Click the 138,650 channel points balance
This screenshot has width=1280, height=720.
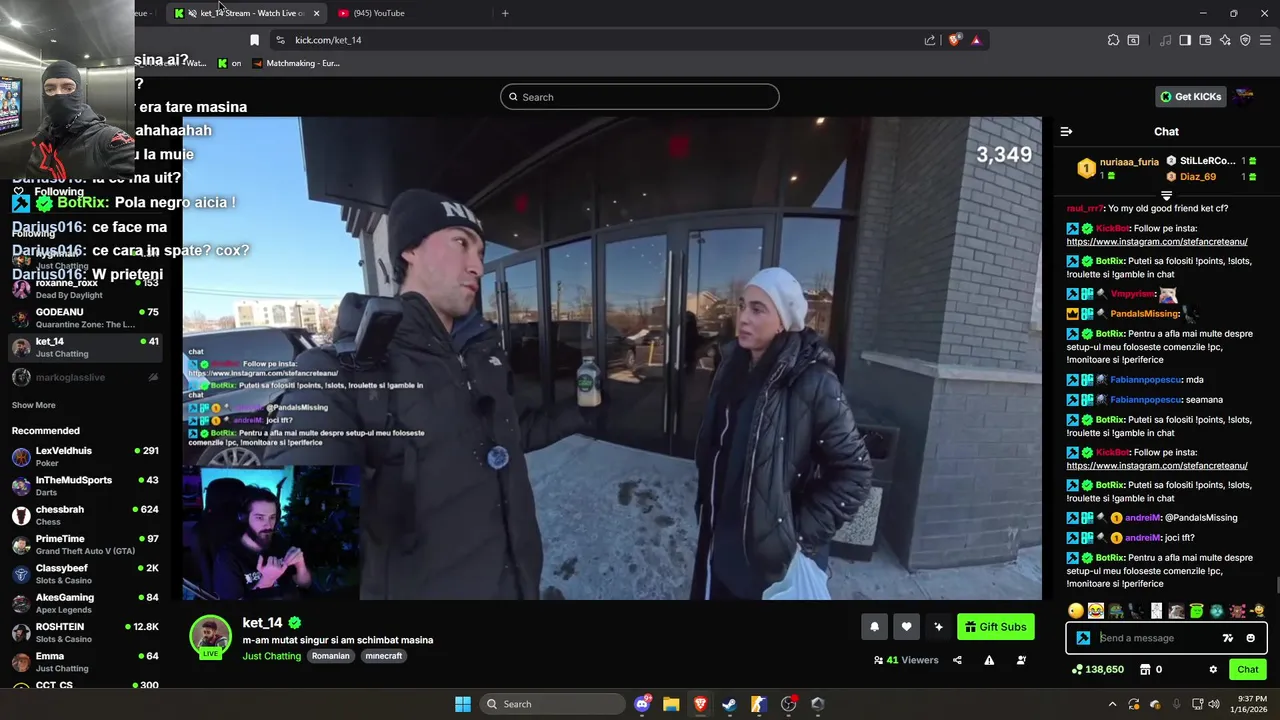tap(1097, 670)
